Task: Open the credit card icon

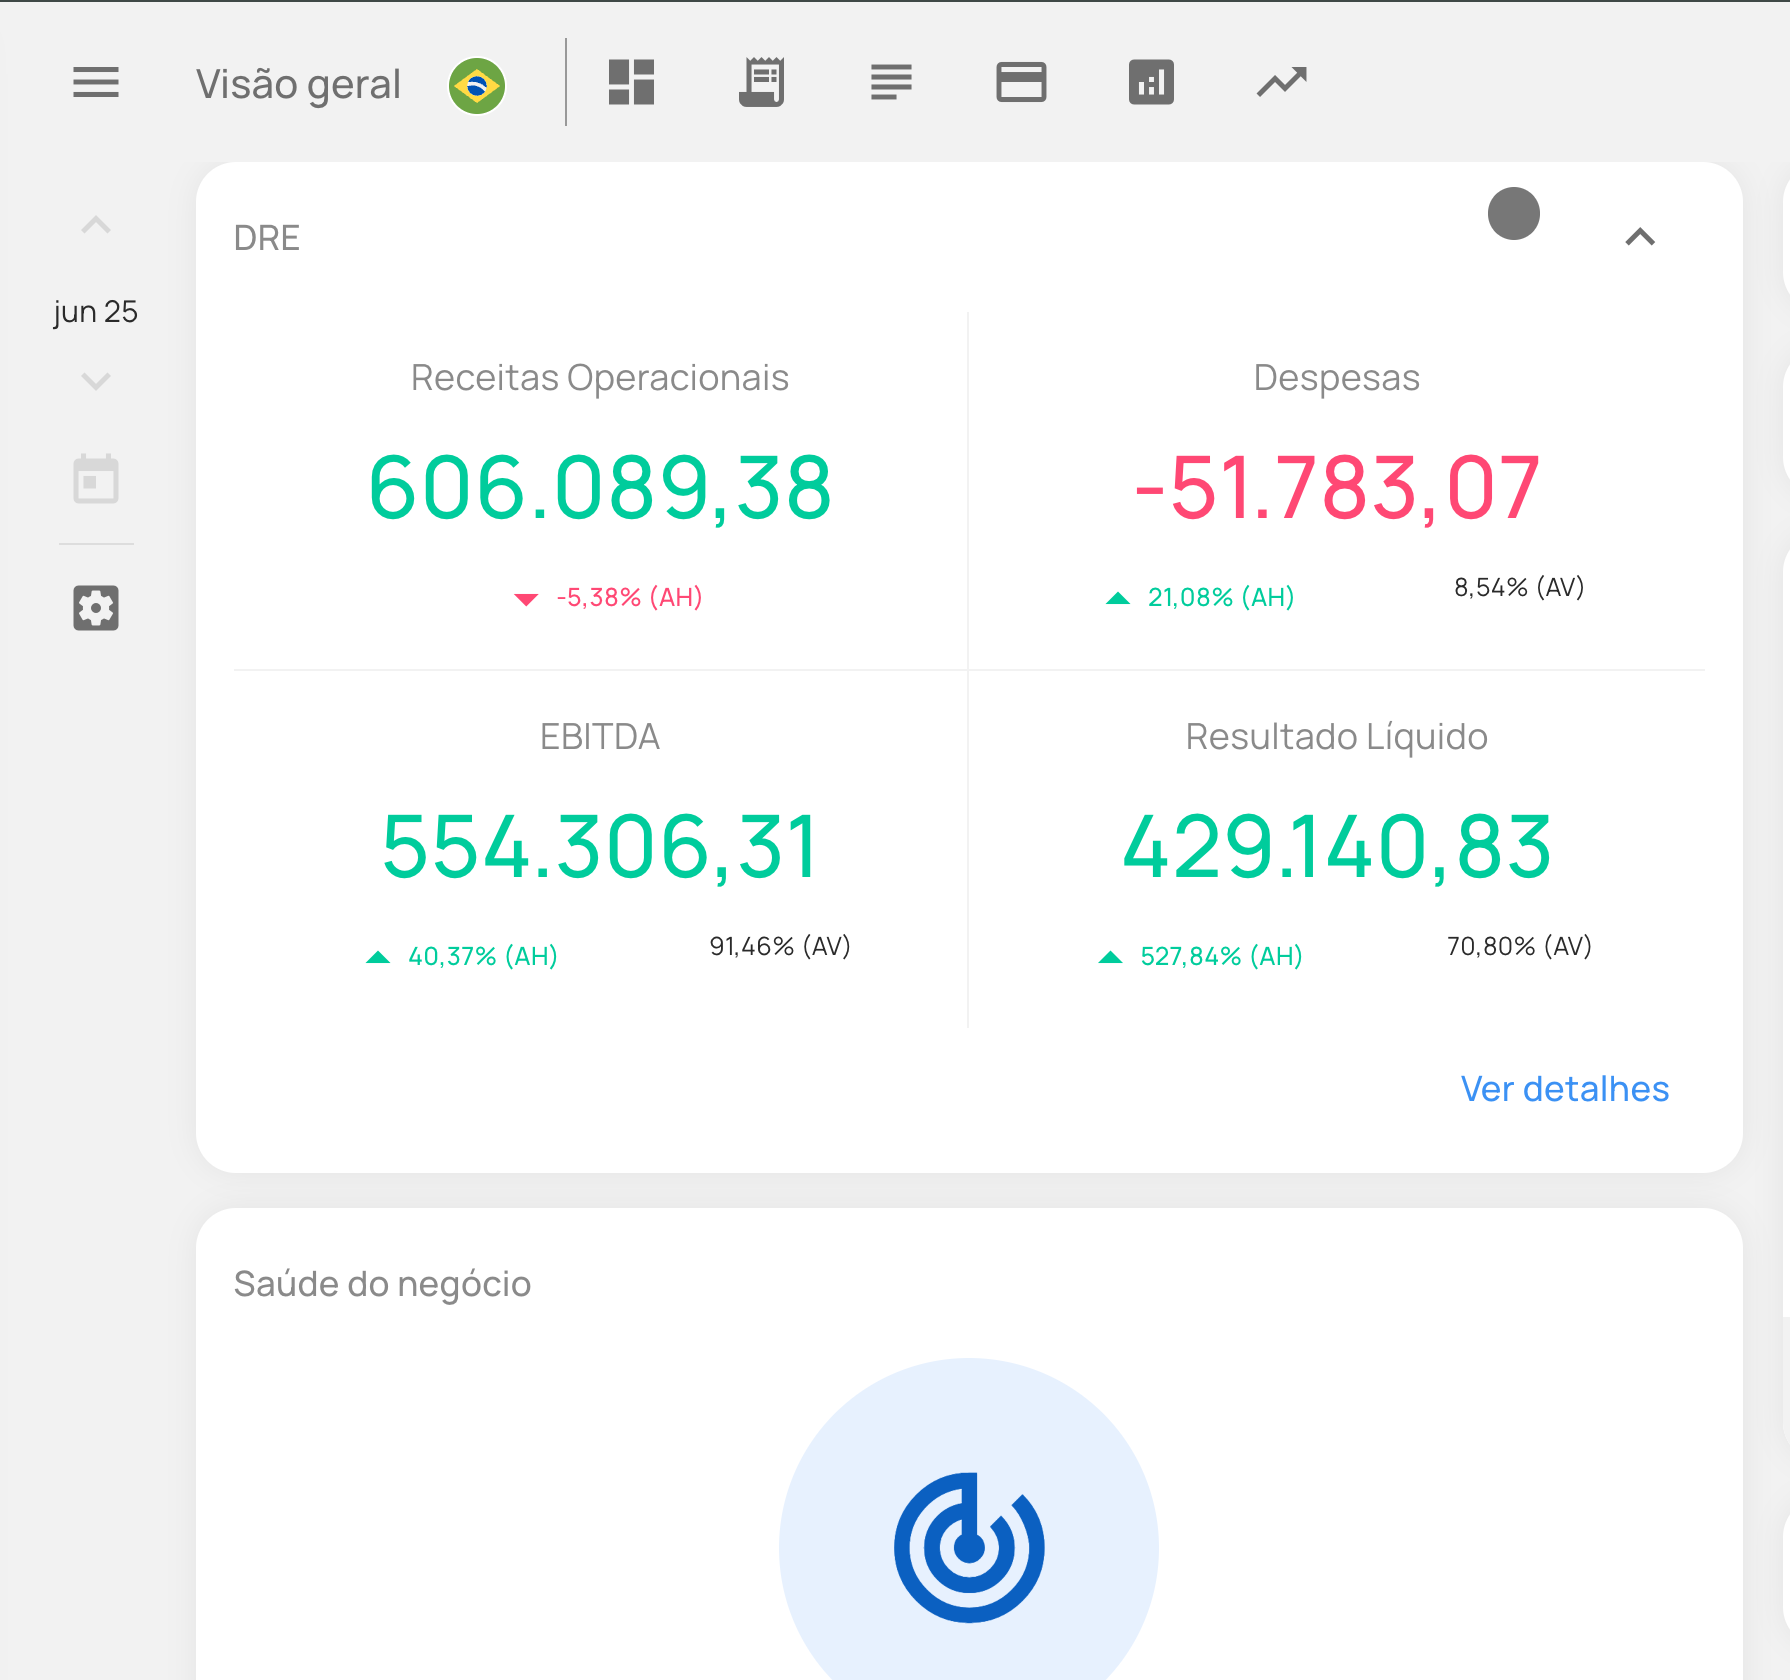Action: (1021, 83)
